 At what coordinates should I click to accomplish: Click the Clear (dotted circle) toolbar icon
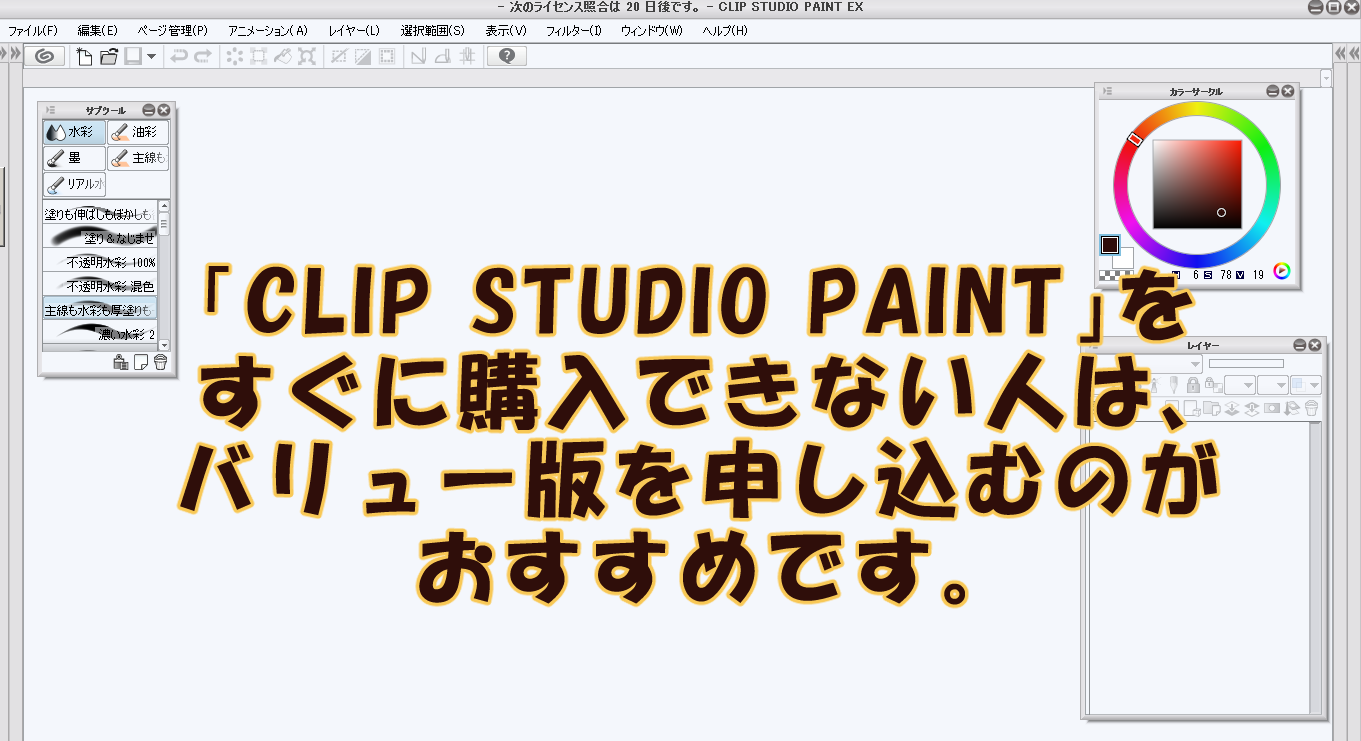[x=234, y=56]
